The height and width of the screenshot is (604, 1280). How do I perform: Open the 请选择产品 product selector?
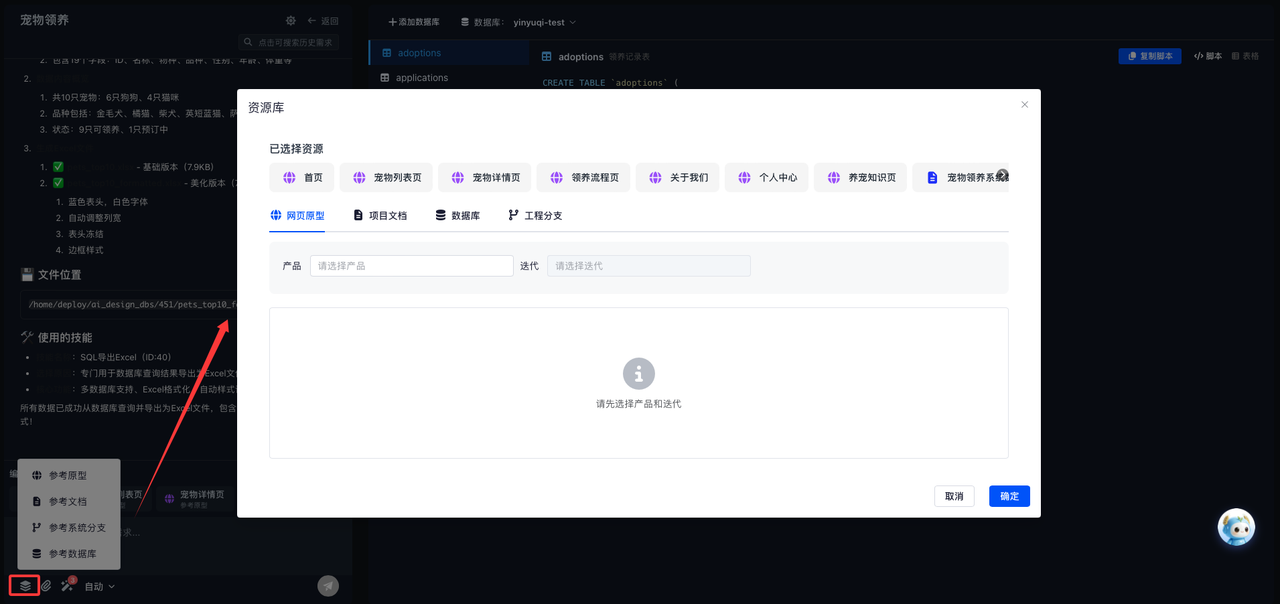click(x=411, y=266)
